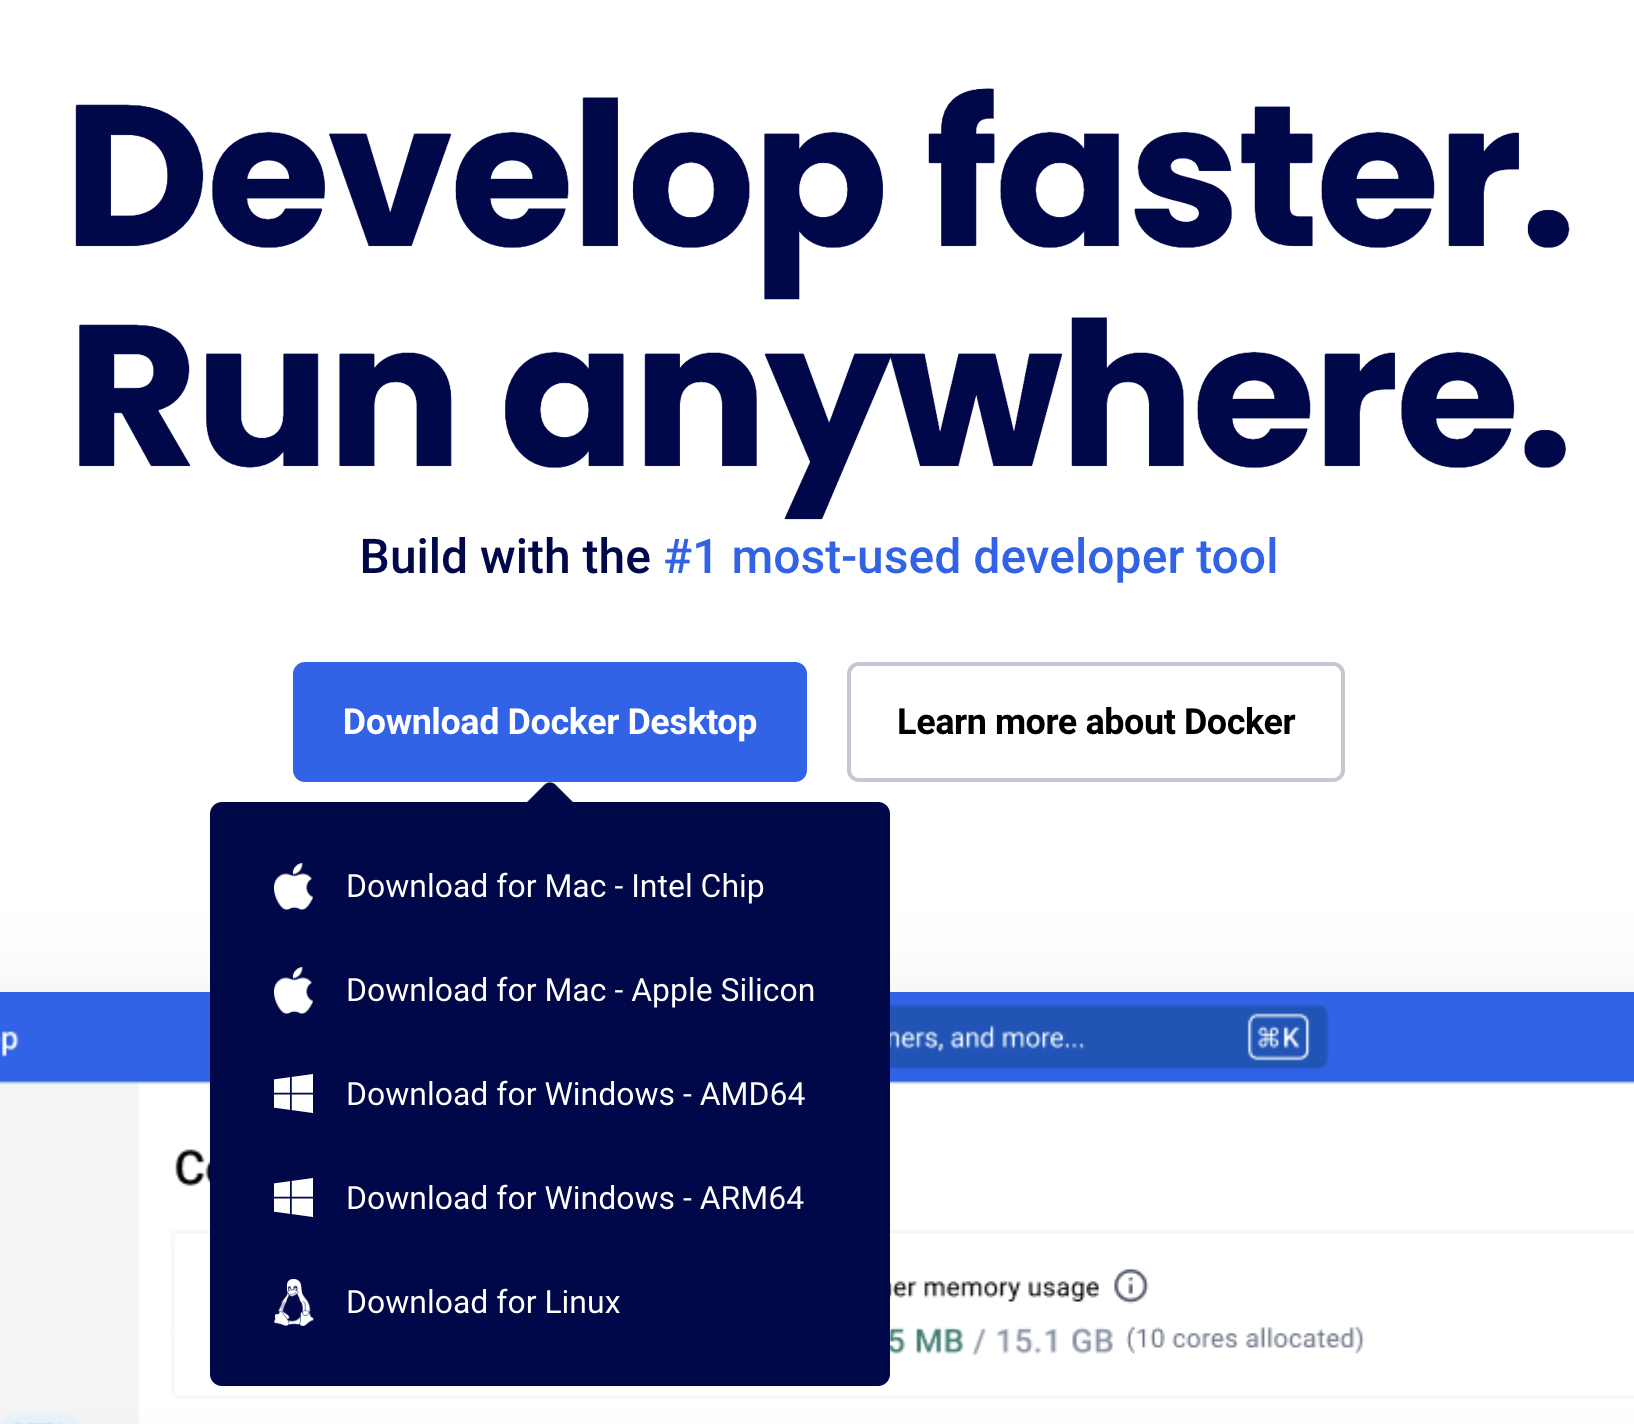Click Apple logo beside Intel Chip entry
This screenshot has height=1424, width=1634.
294,886
